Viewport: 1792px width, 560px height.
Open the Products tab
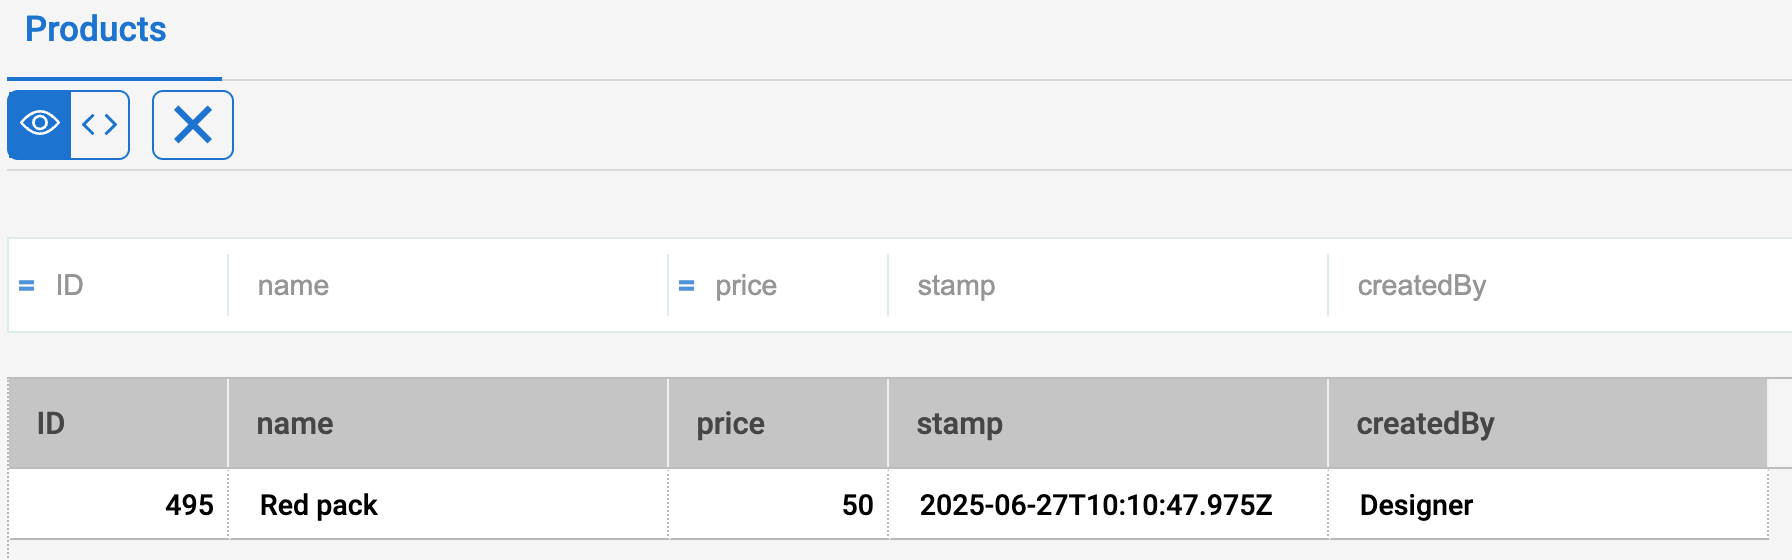point(96,30)
